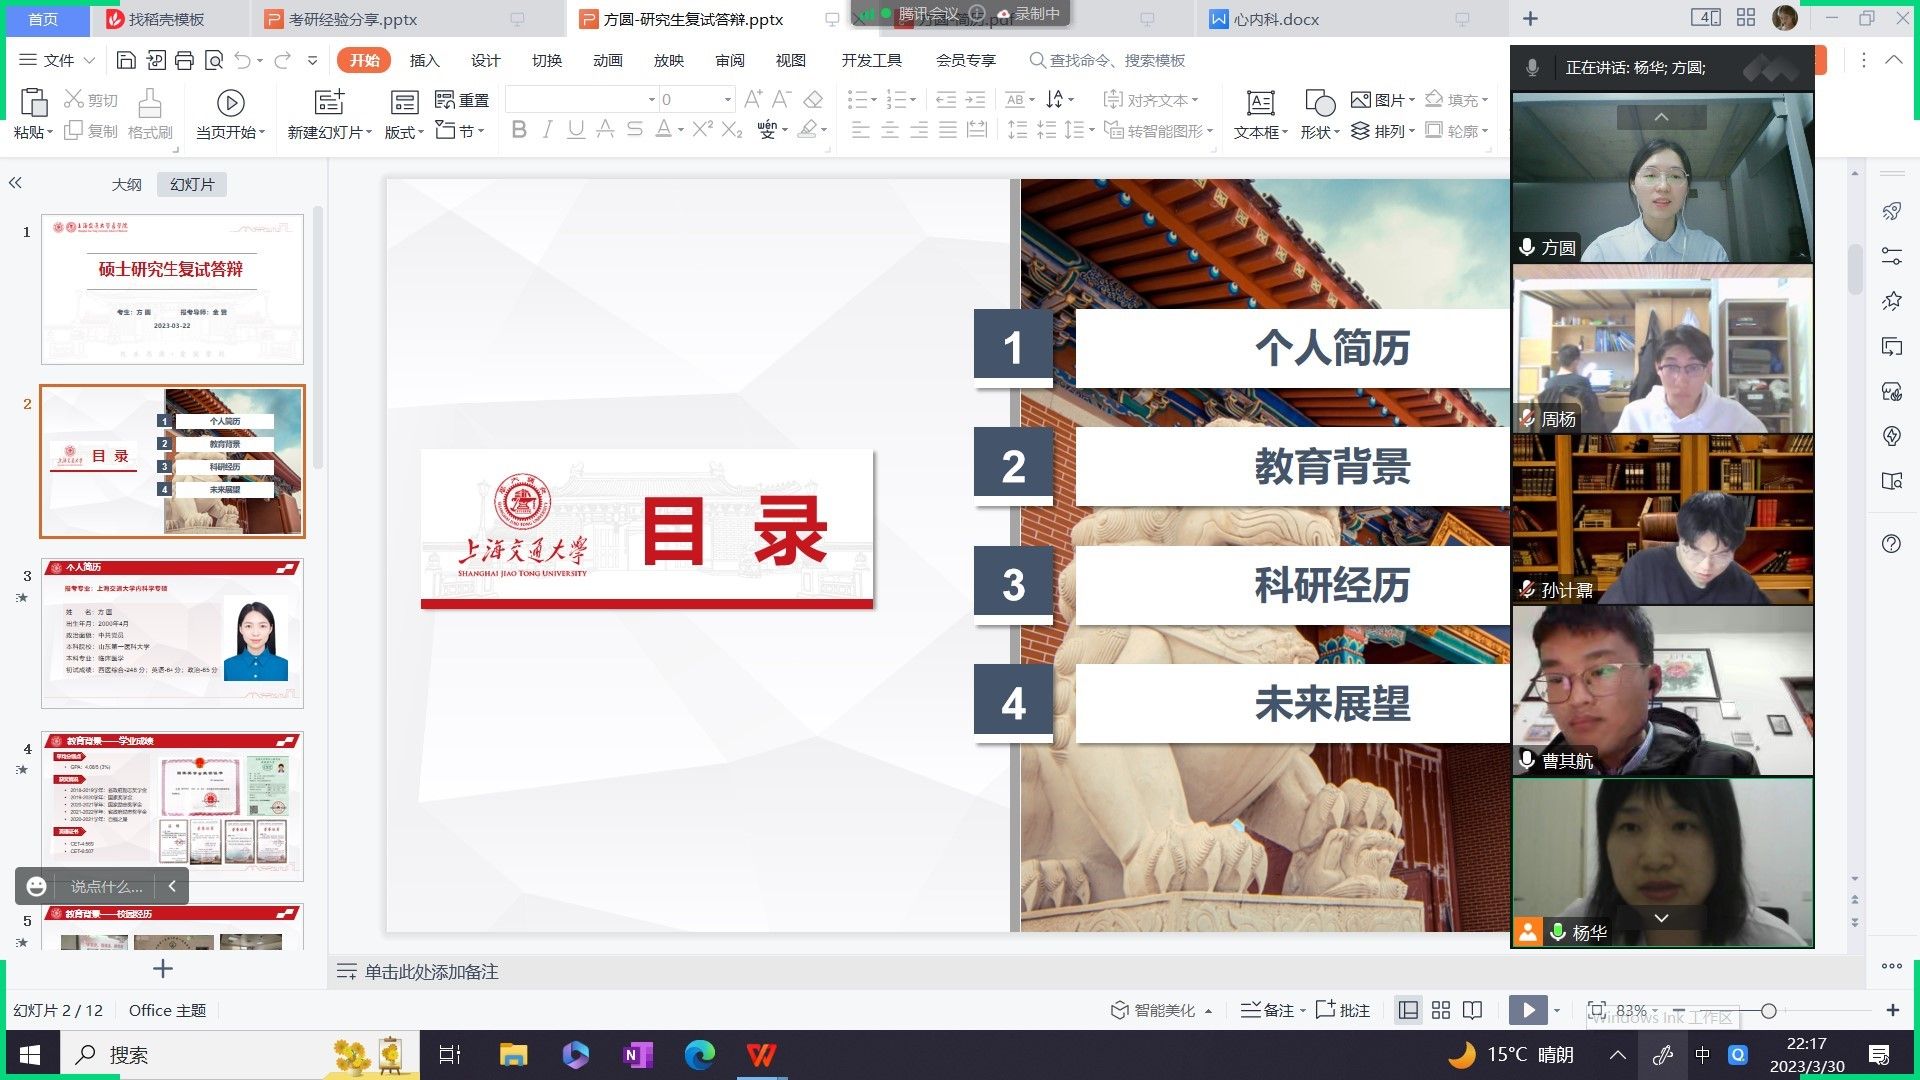
Task: Collapse the slide thumbnail panel
Action: point(15,183)
